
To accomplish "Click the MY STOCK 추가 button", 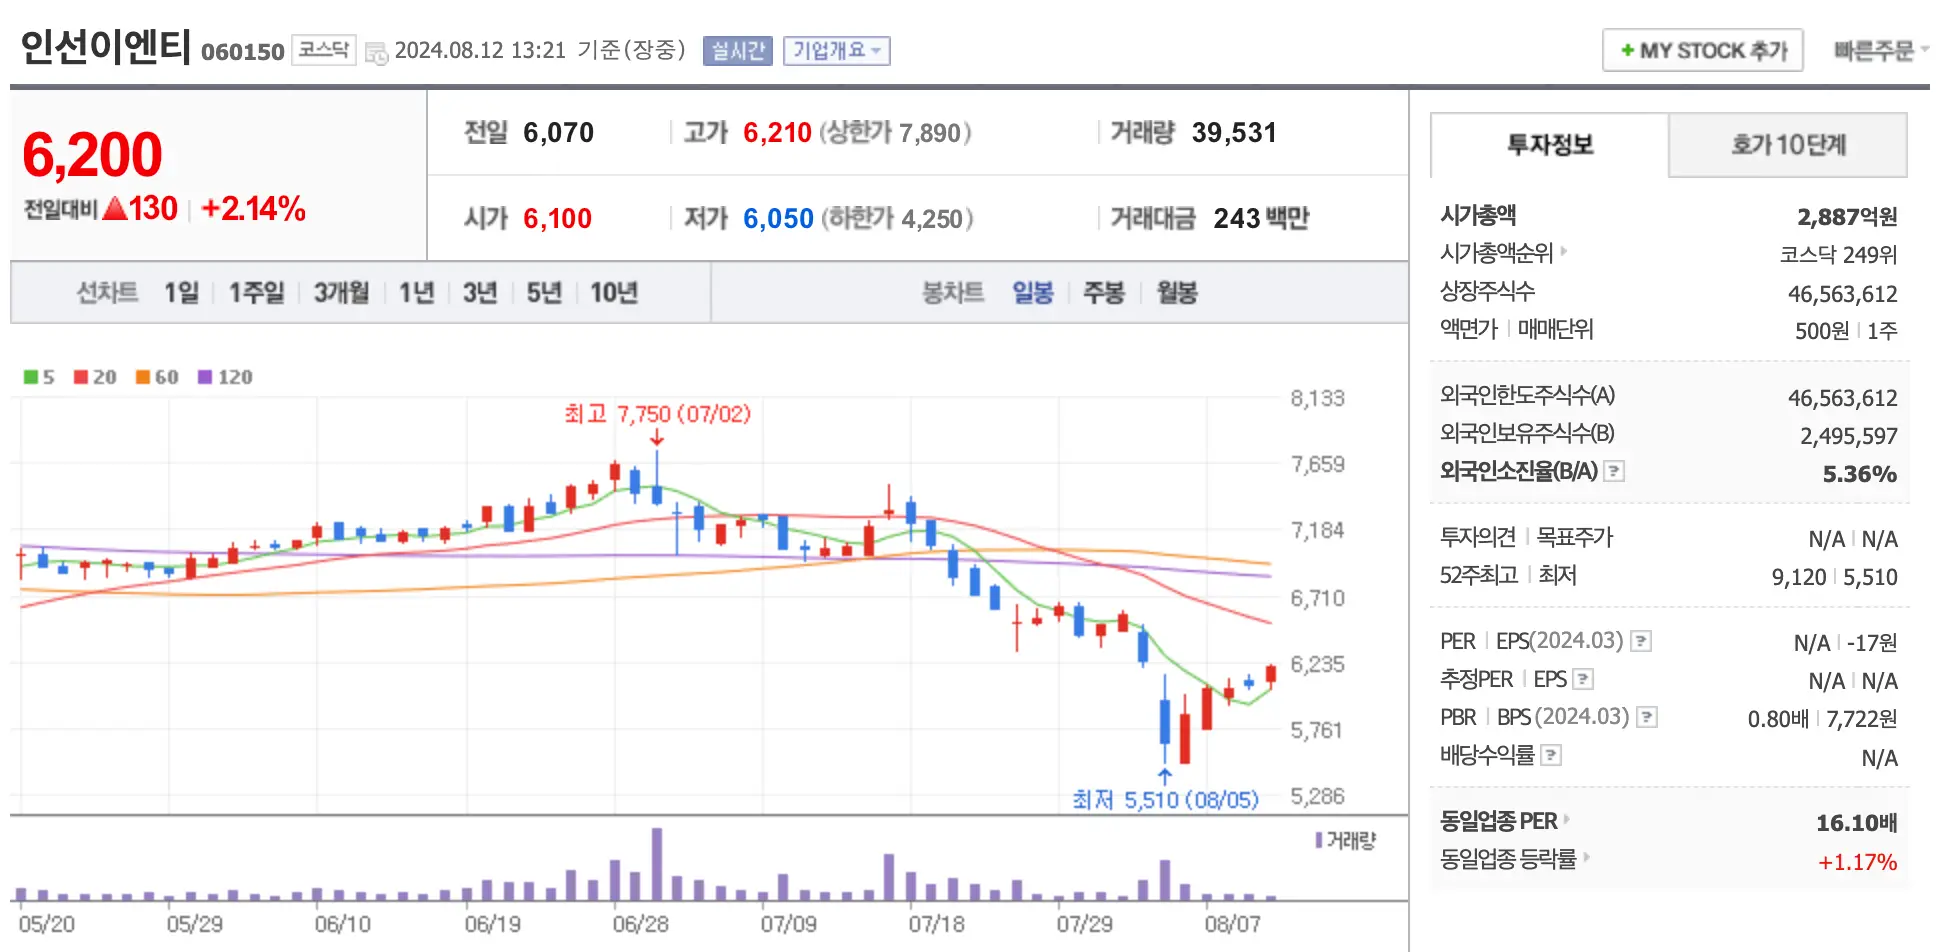I will (1701, 49).
